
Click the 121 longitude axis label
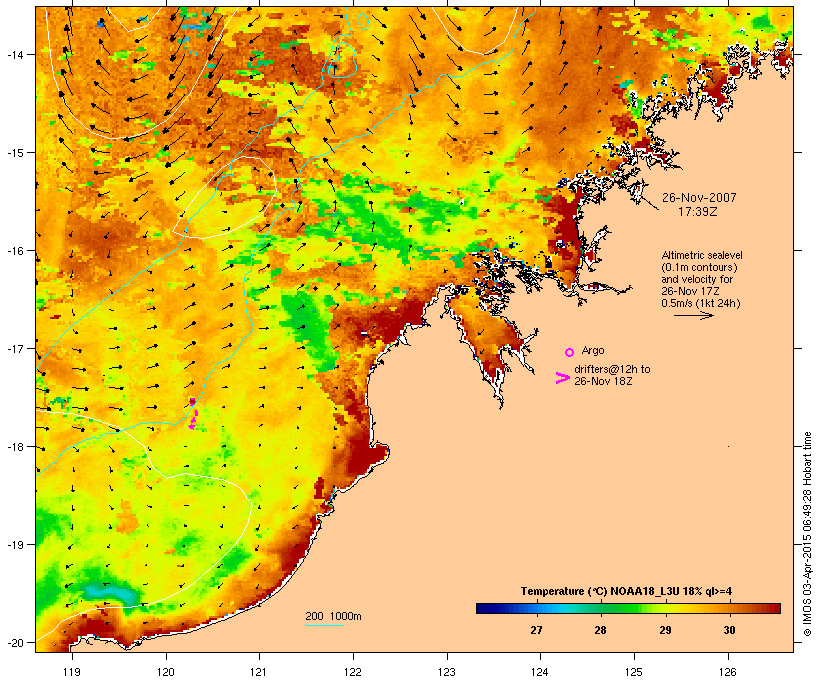[x=259, y=672]
